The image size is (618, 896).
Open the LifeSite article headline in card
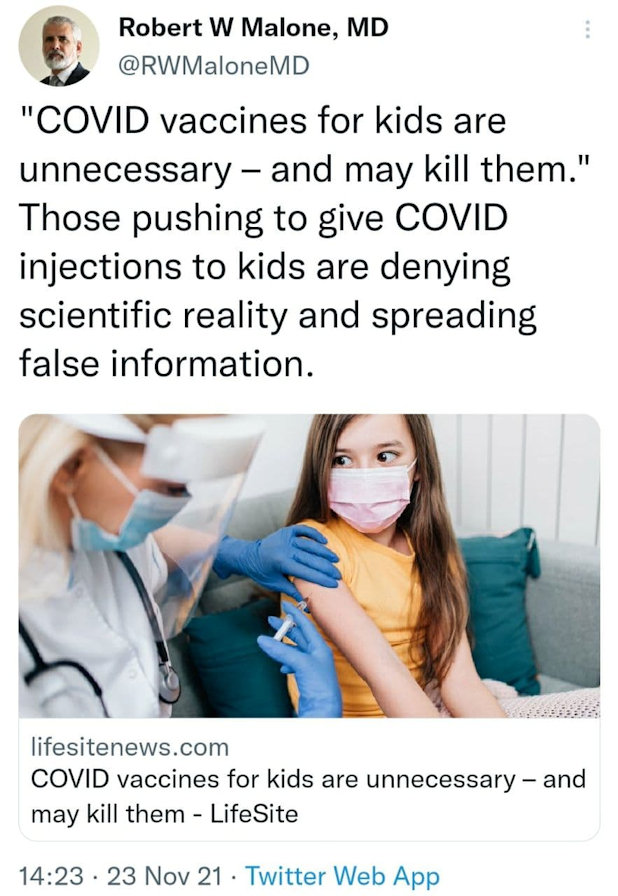point(308,796)
